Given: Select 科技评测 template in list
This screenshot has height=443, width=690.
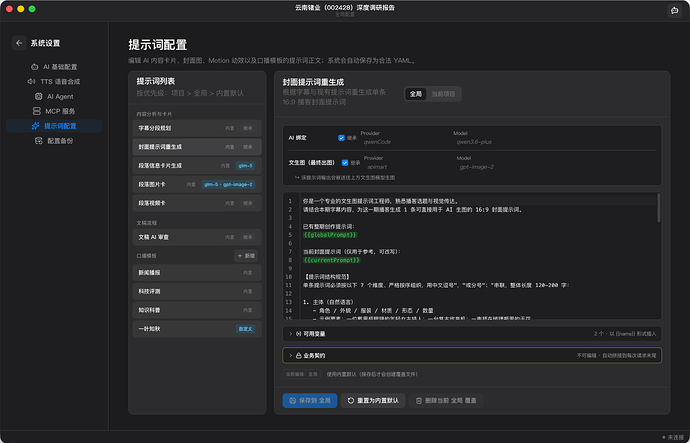Looking at the screenshot, I should [x=197, y=291].
